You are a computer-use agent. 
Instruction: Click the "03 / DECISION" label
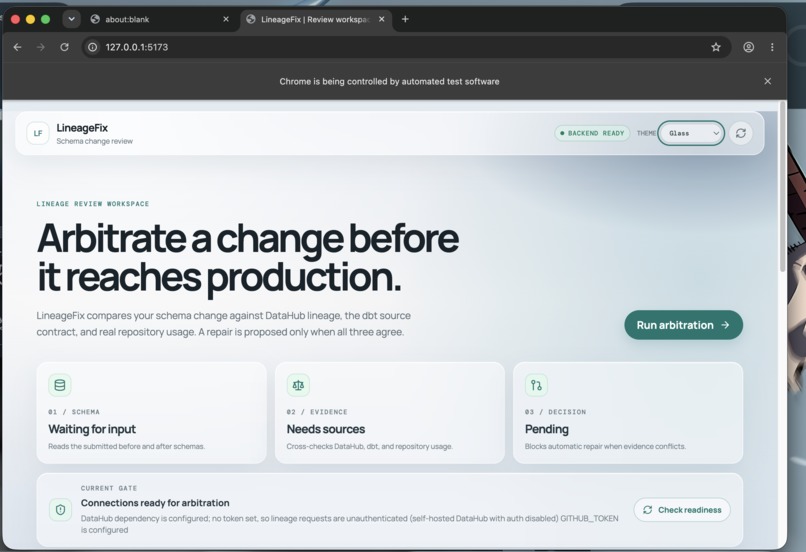555,412
